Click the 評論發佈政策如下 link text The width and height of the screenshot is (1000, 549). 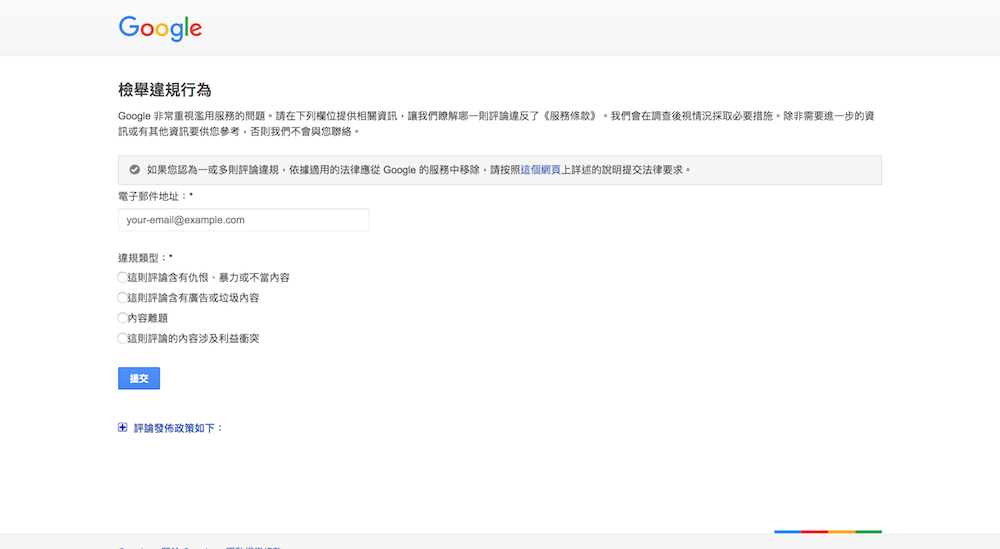click(x=178, y=428)
